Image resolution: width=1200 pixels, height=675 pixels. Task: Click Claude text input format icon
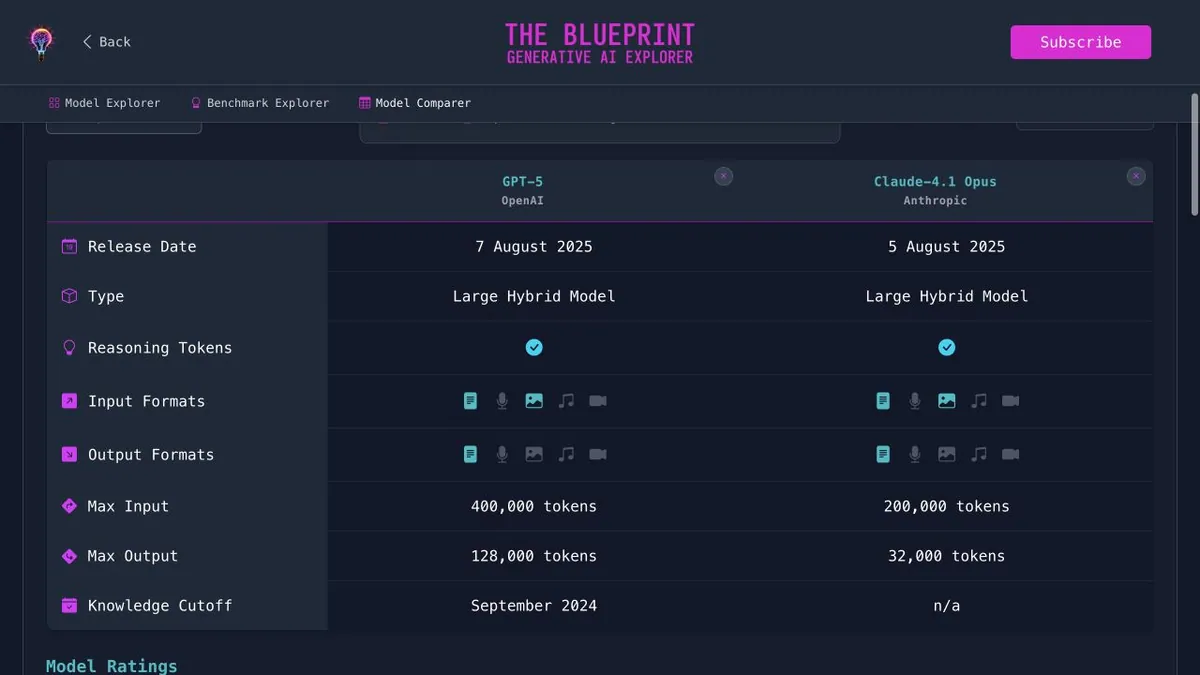pos(883,401)
